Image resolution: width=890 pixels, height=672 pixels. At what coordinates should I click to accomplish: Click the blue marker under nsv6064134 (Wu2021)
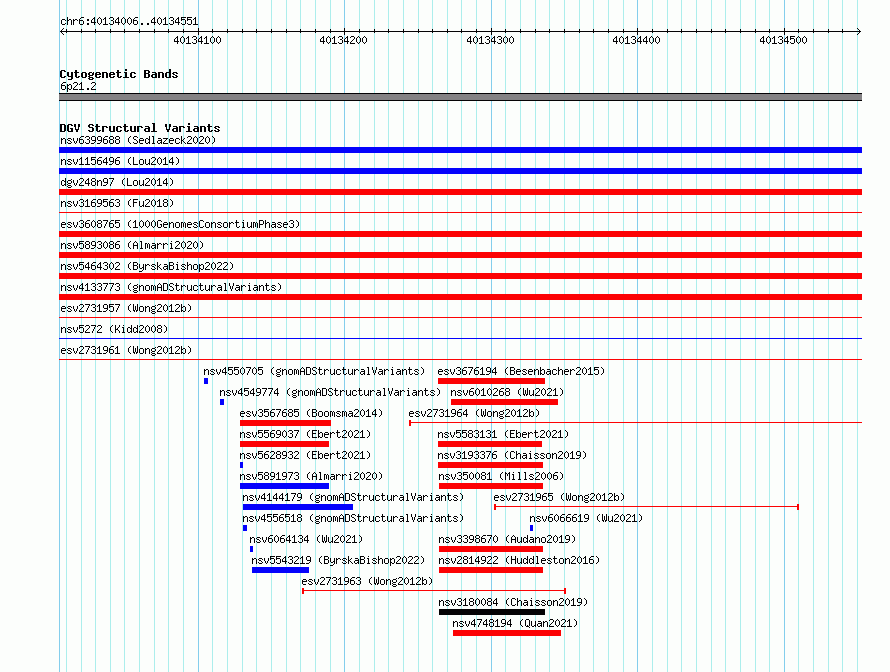(251, 549)
